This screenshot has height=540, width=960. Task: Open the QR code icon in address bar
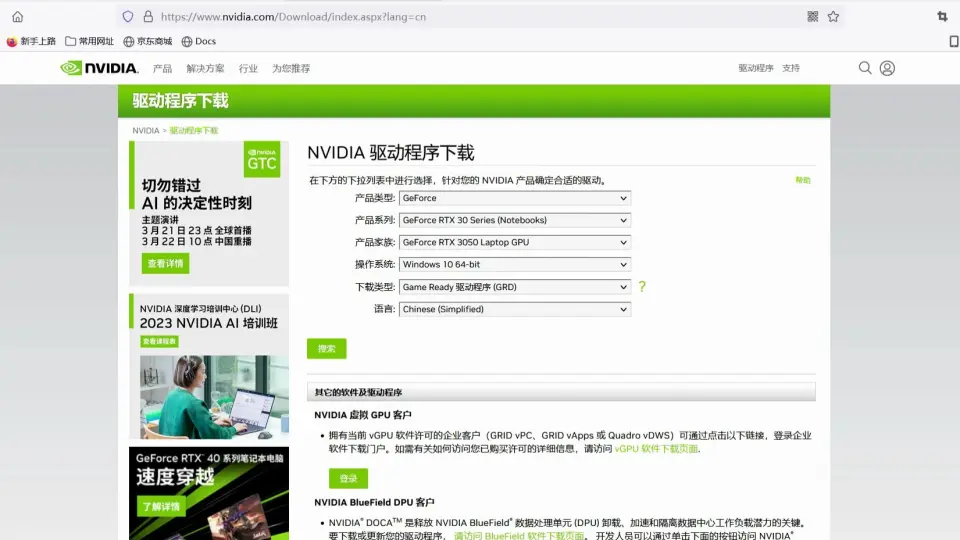[x=812, y=17]
